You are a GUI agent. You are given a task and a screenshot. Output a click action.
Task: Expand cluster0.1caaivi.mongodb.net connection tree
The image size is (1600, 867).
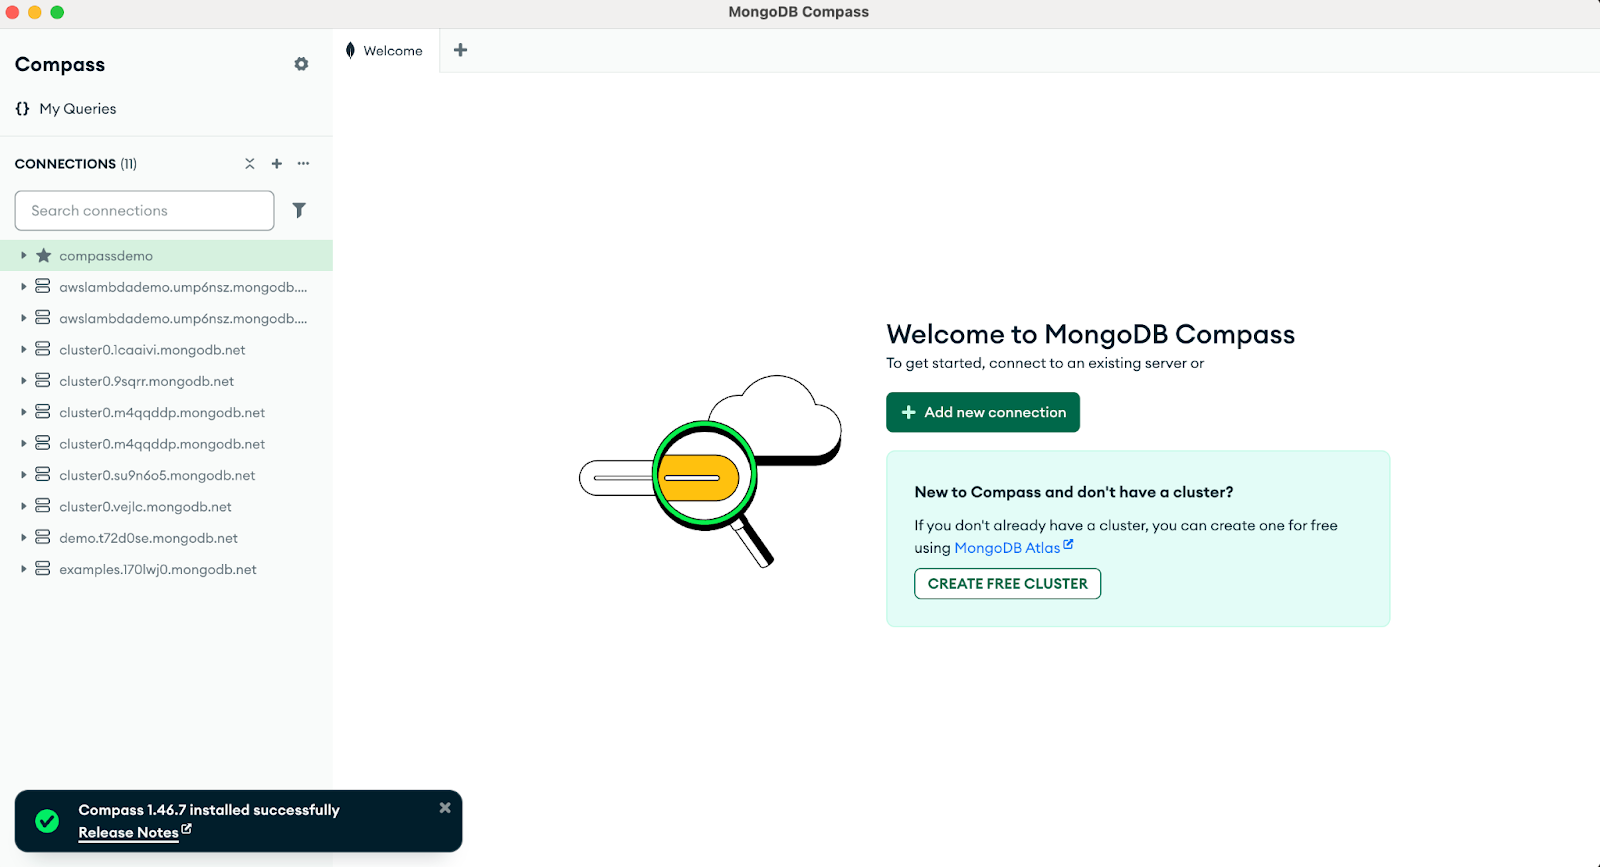(x=24, y=350)
